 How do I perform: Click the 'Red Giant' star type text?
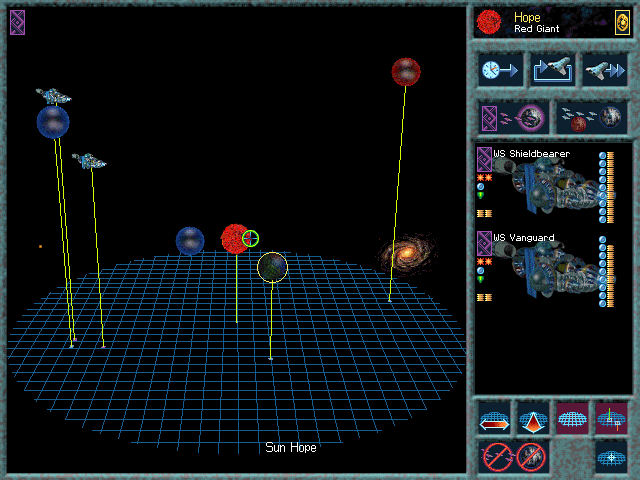536,29
